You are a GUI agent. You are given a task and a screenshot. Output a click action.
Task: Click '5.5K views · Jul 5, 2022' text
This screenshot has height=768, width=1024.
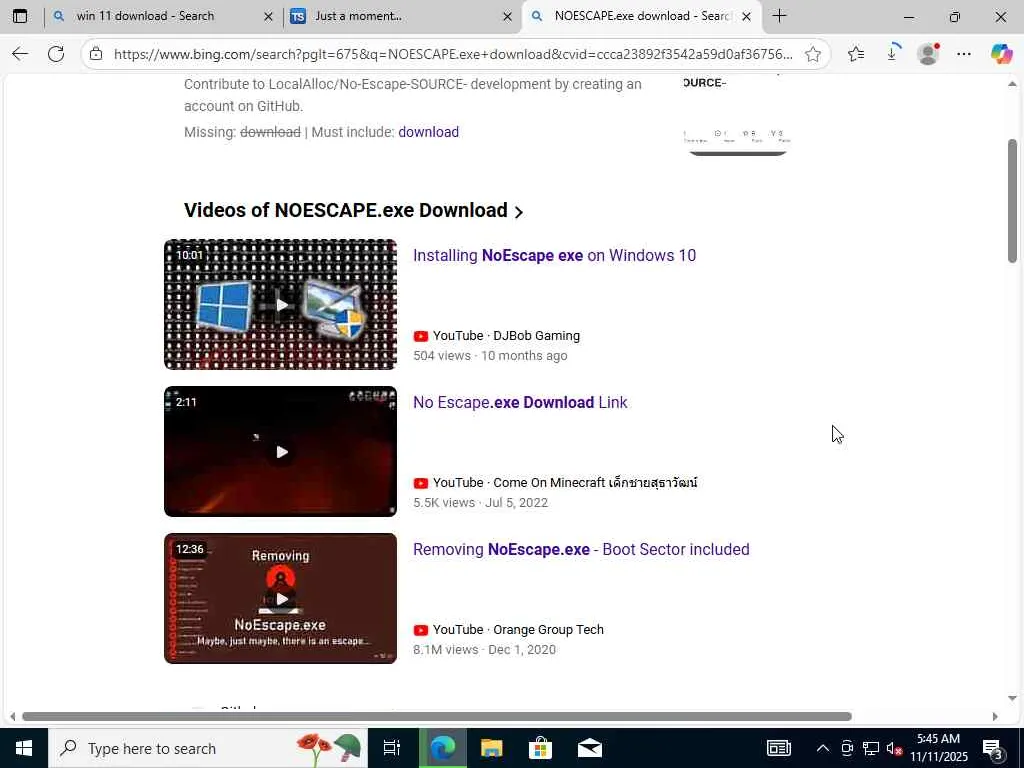point(480,503)
